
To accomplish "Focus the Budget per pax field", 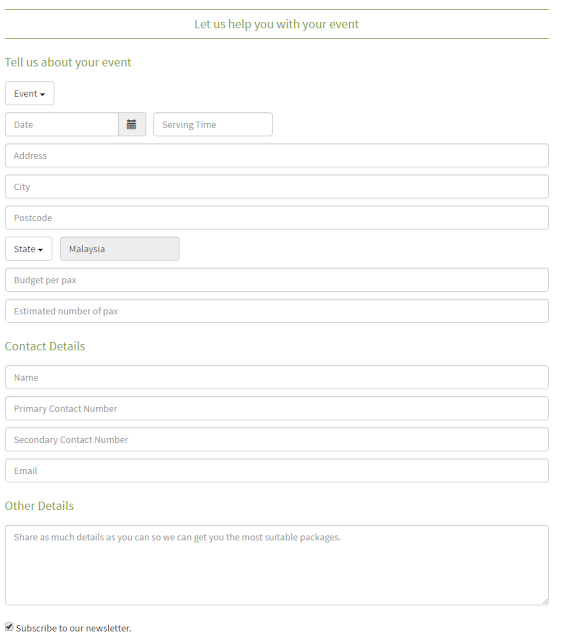I will click(277, 280).
